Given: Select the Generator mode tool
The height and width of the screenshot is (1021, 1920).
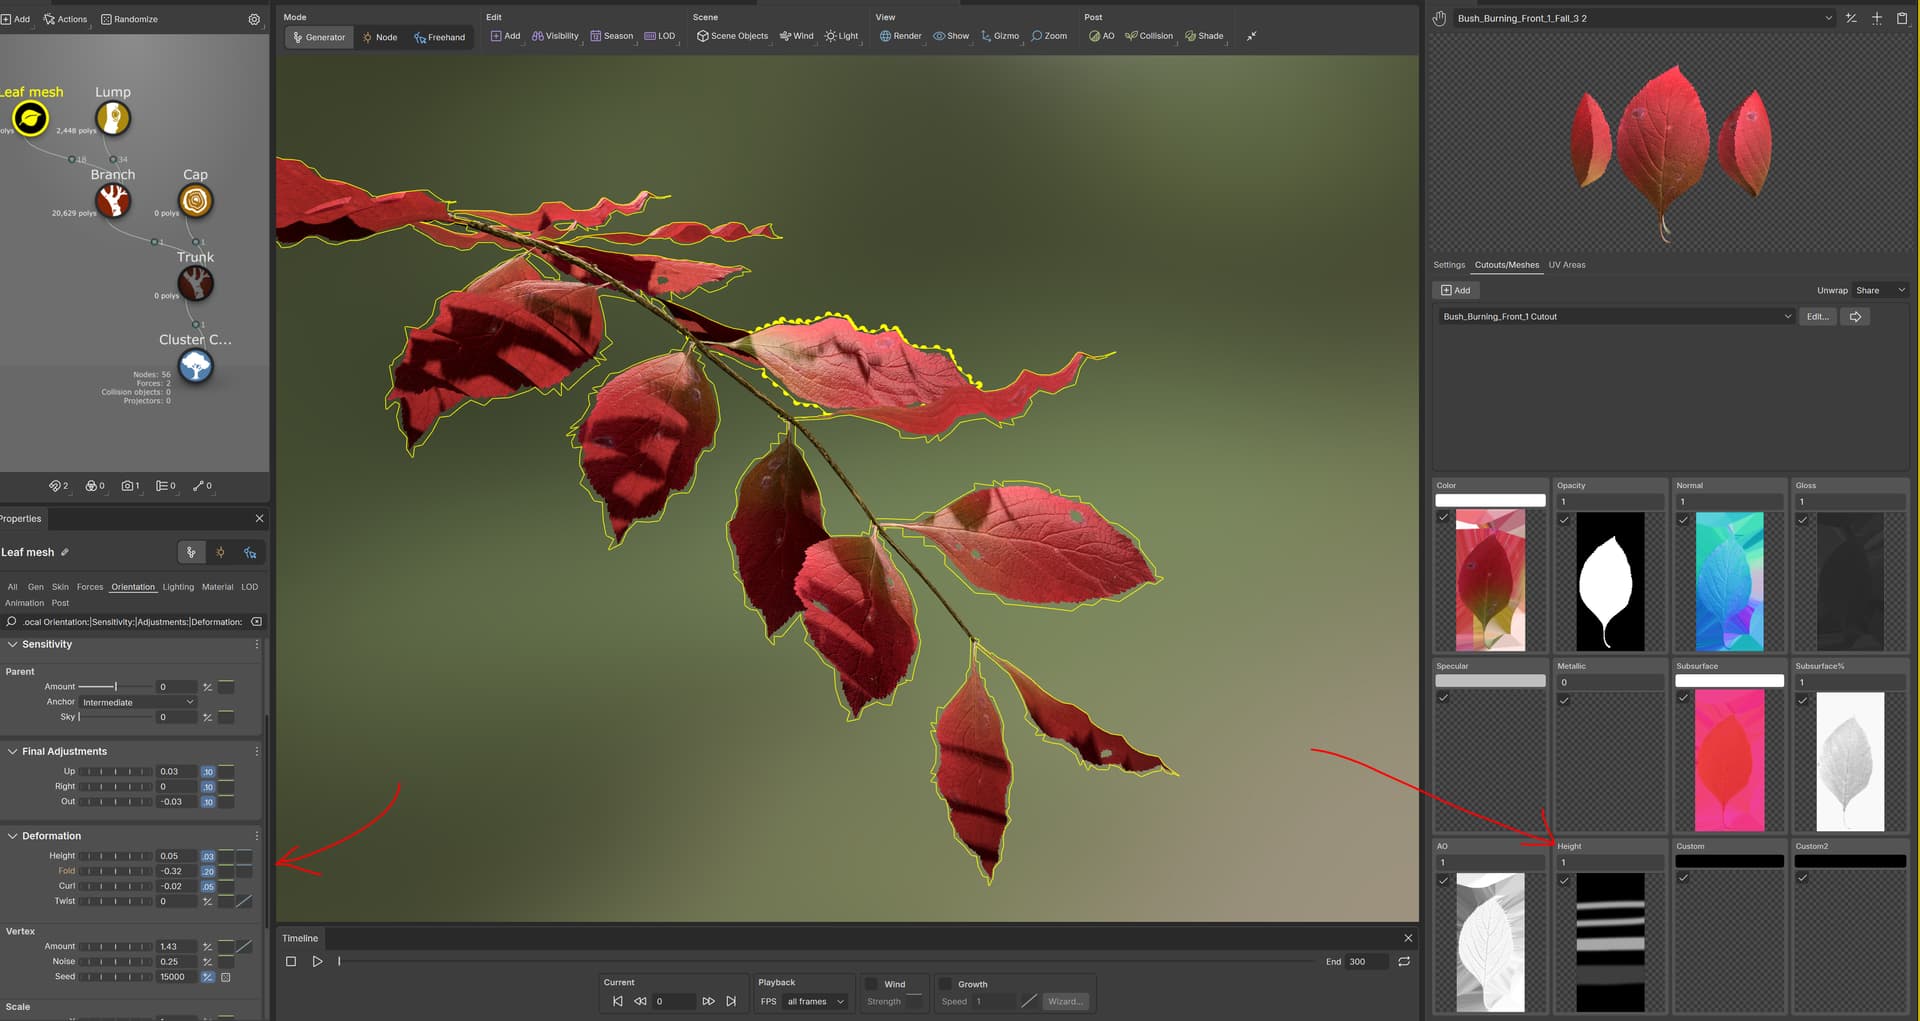Looking at the screenshot, I should point(318,36).
